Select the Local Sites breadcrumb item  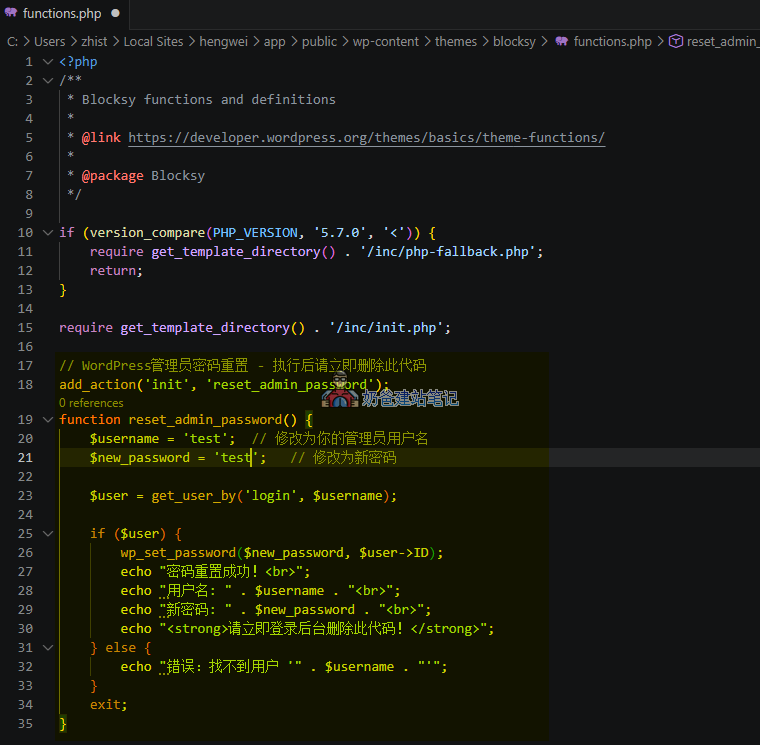[x=153, y=41]
